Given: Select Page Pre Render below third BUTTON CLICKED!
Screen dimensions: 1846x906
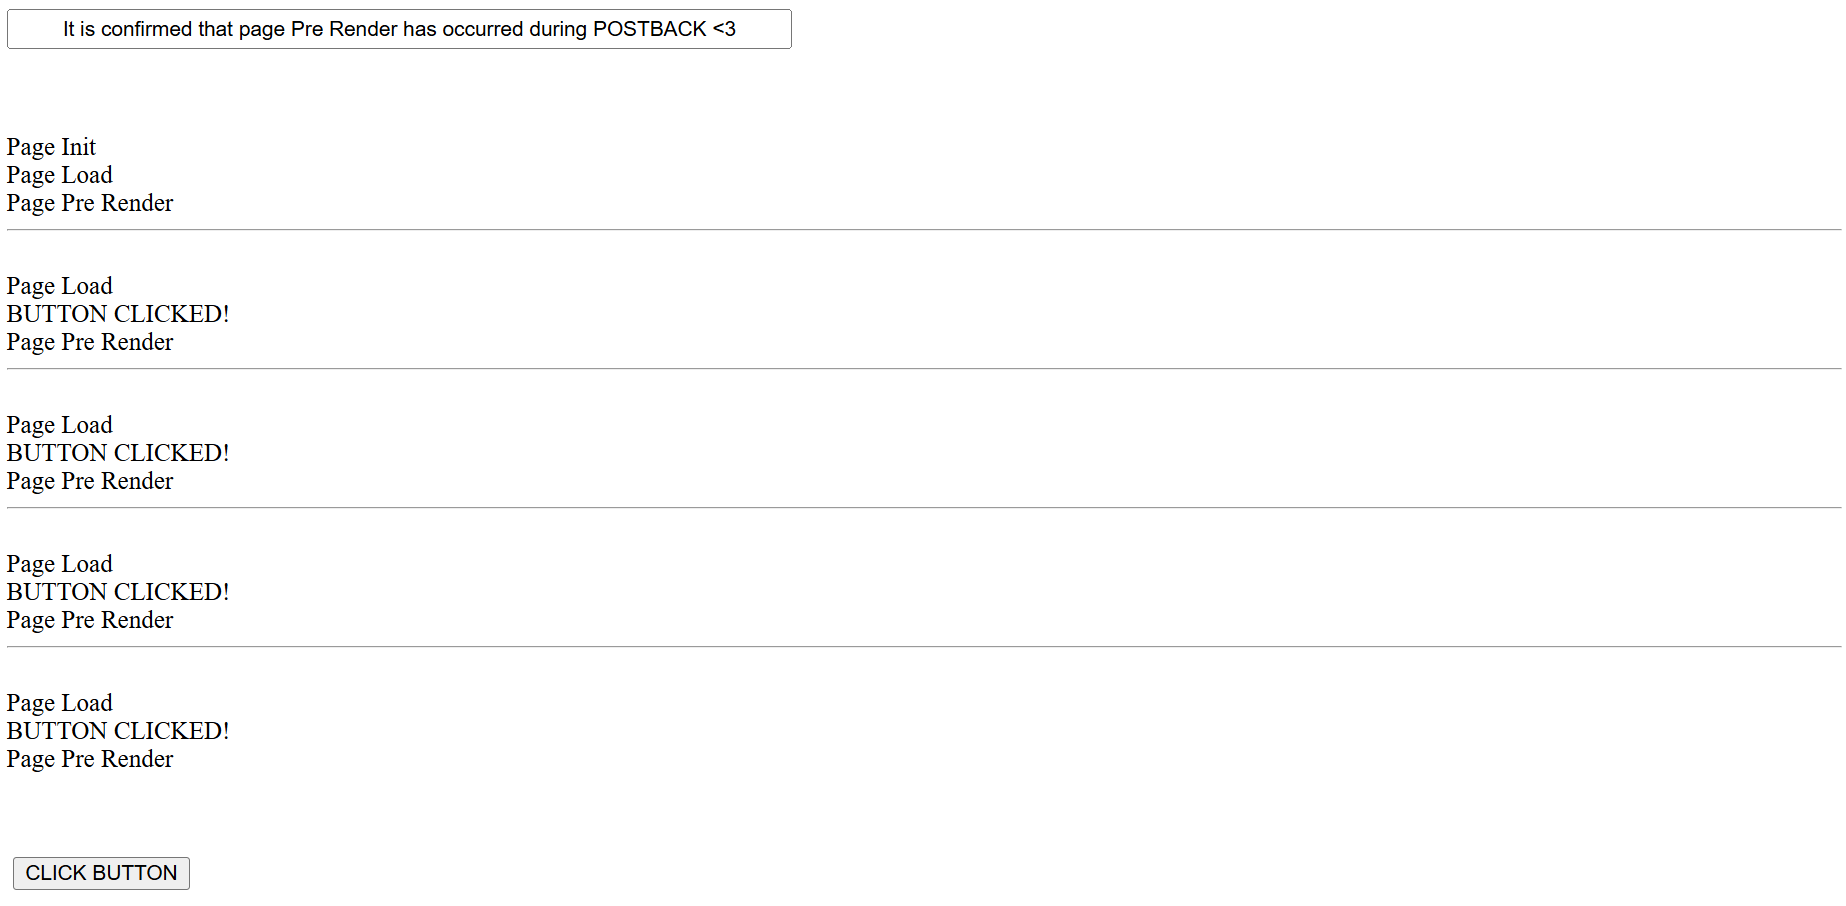Looking at the screenshot, I should [x=90, y=620].
